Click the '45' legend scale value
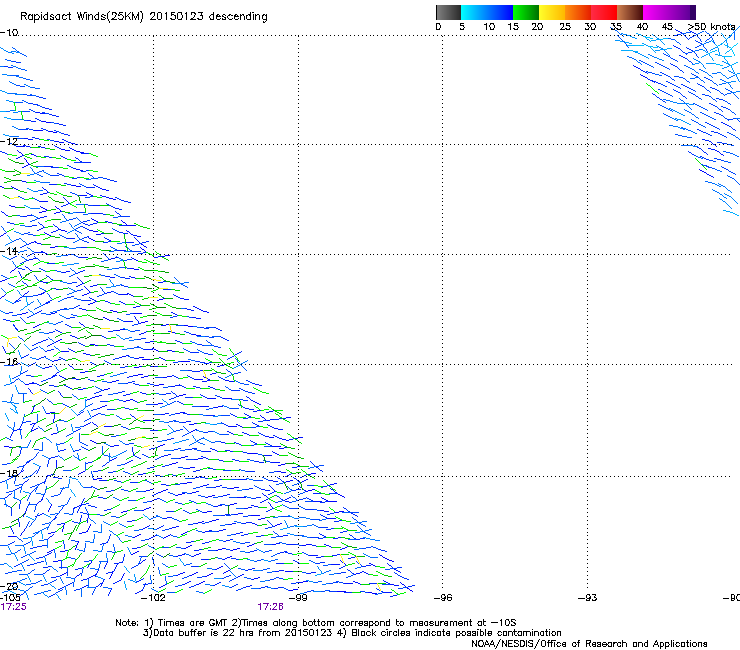740x650 pixels. [x=667, y=27]
